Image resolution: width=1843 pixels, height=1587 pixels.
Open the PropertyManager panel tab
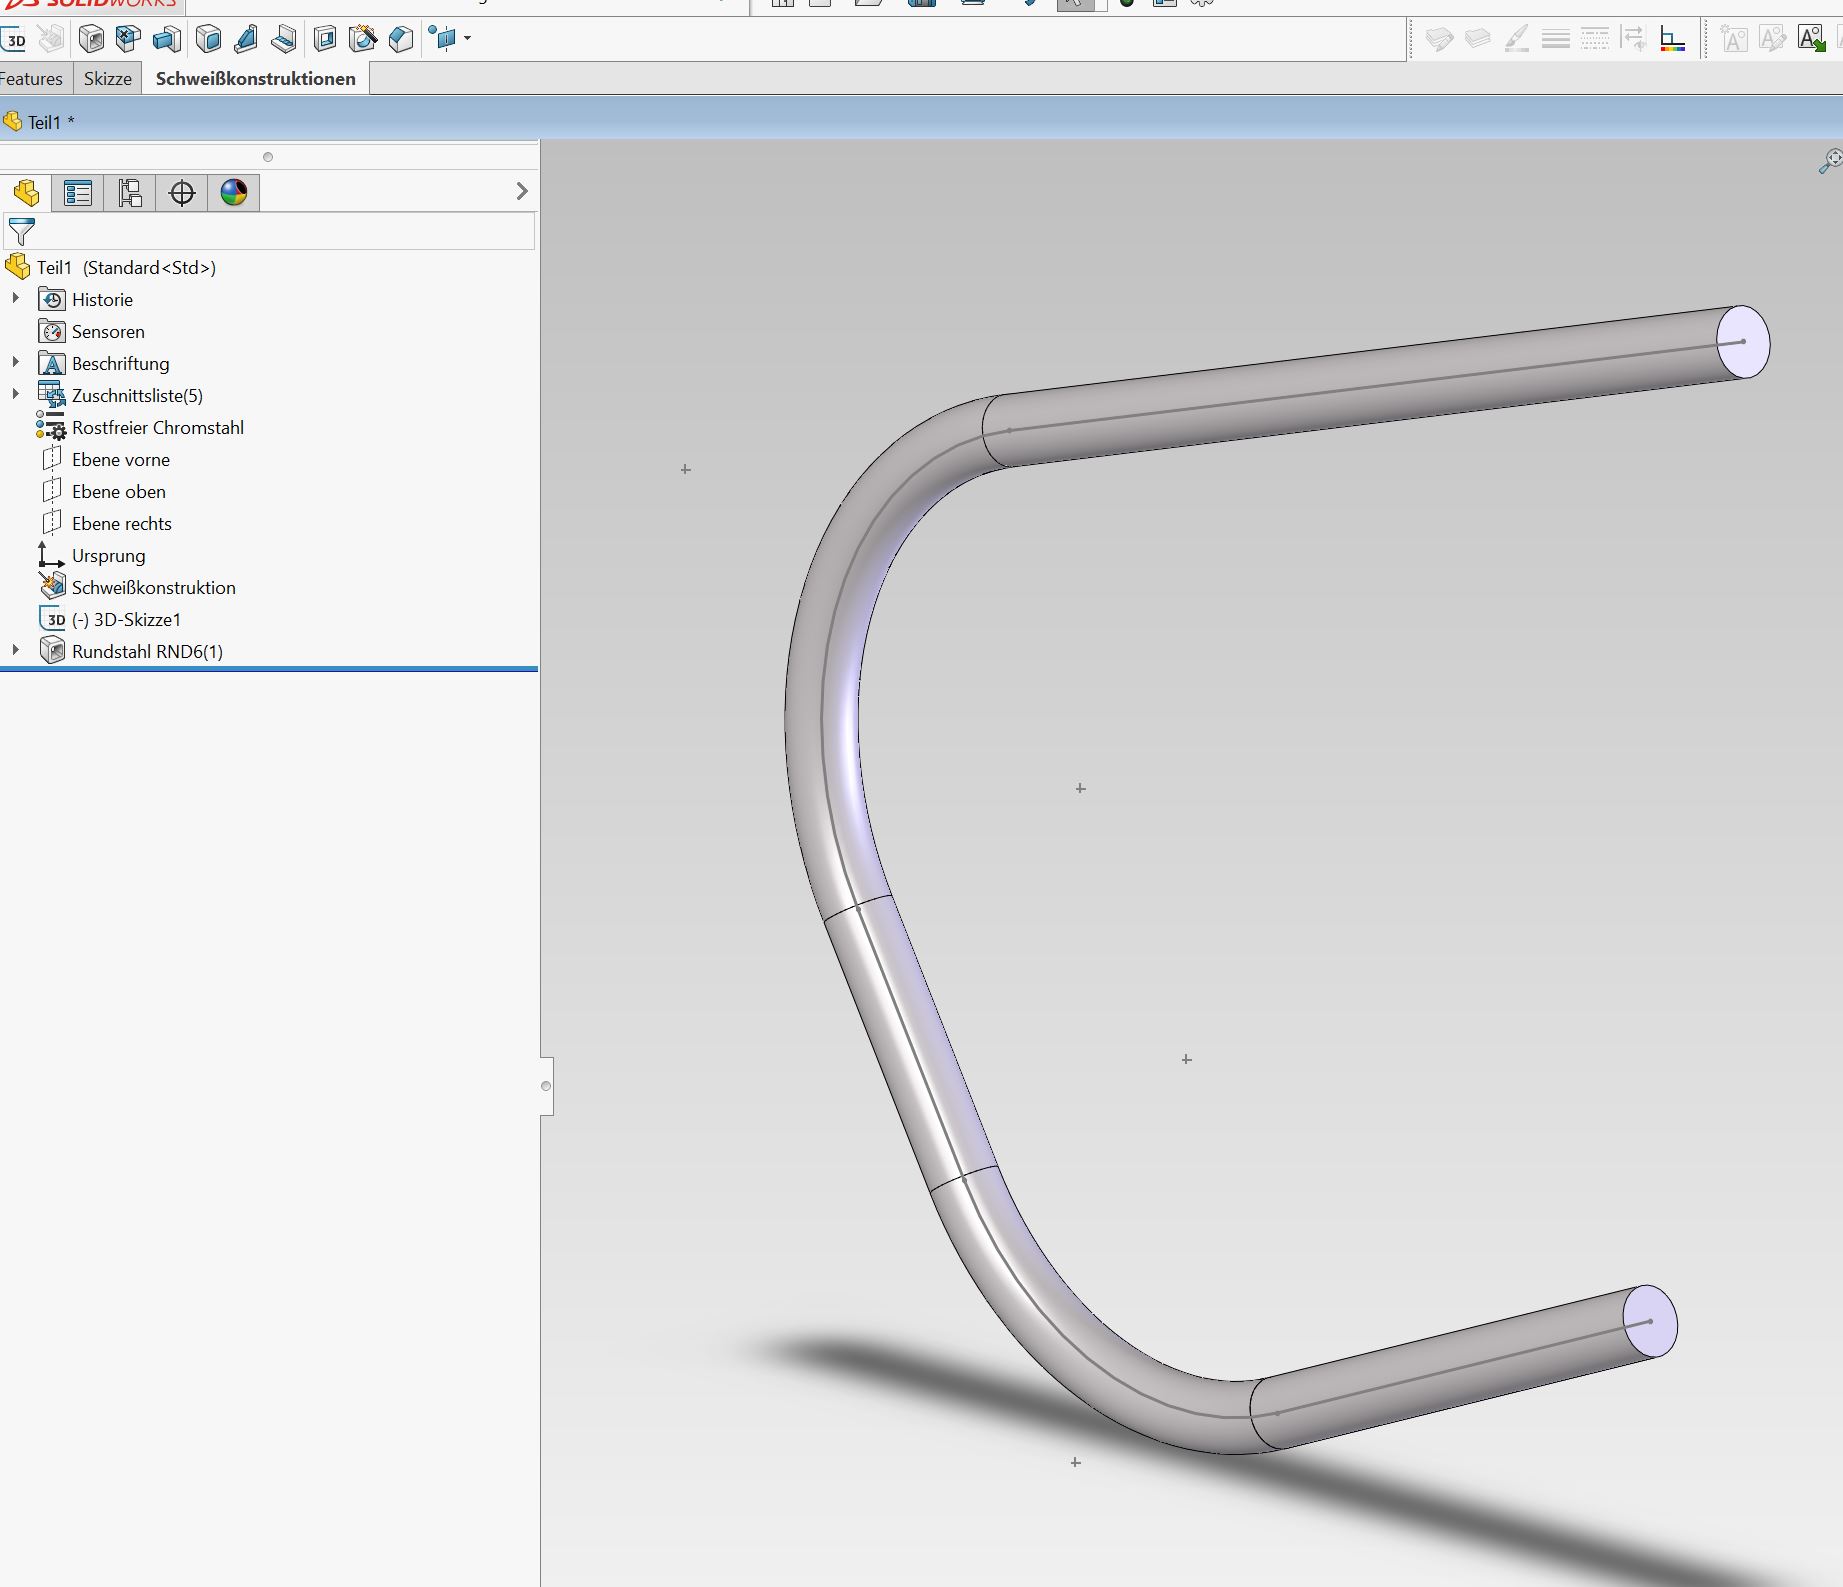pos(78,193)
